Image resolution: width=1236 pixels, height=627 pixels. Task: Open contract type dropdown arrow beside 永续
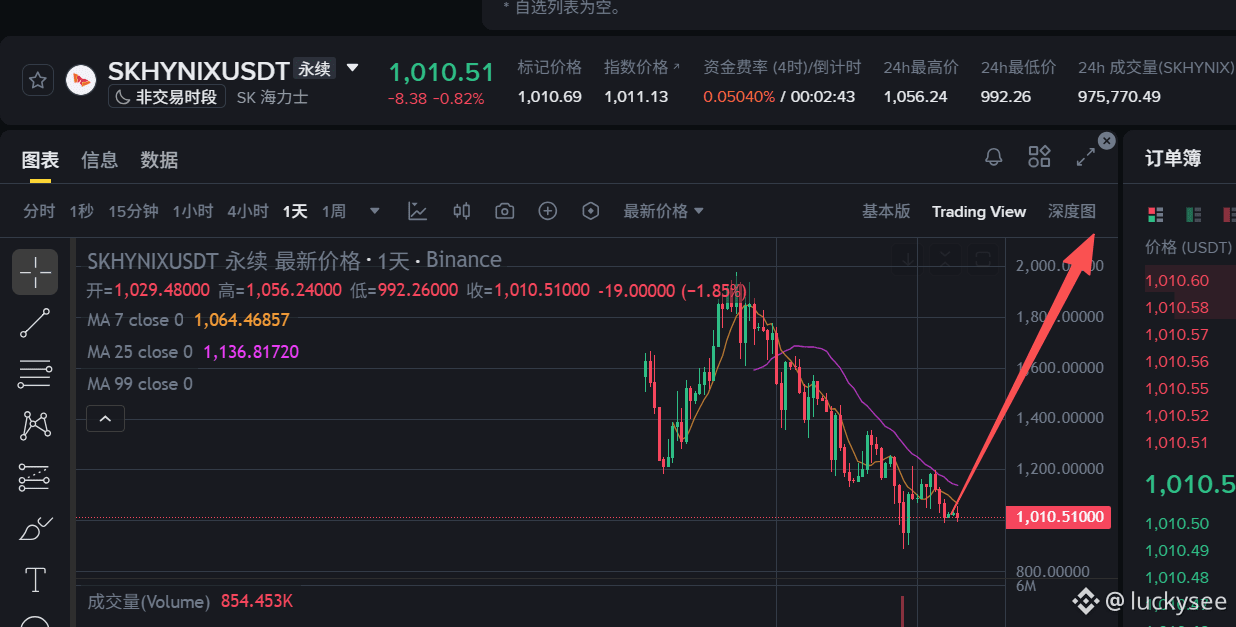coord(352,69)
